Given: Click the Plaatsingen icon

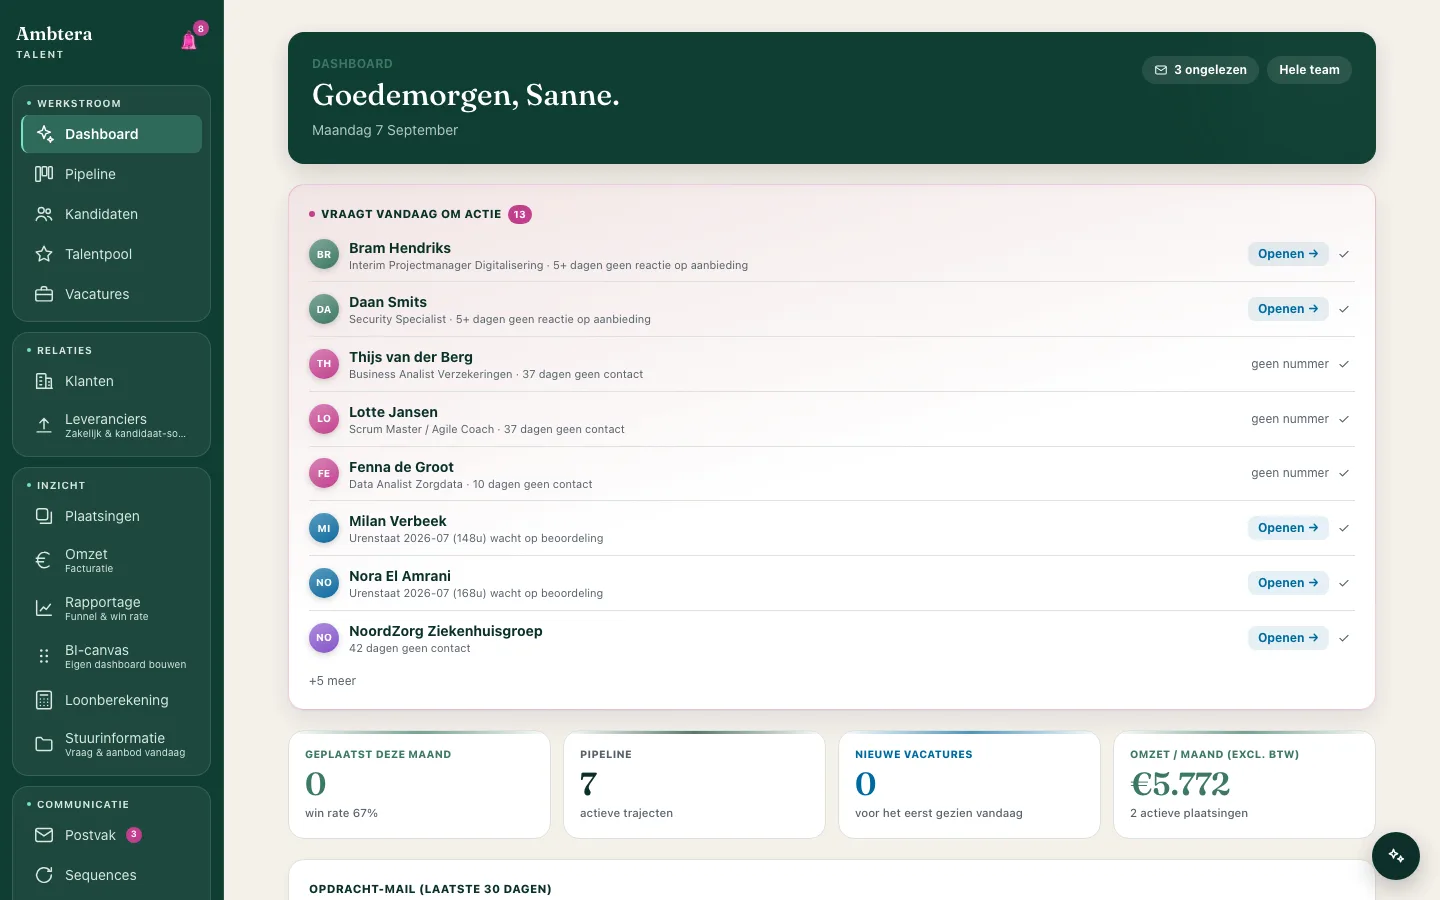Looking at the screenshot, I should coord(44,516).
